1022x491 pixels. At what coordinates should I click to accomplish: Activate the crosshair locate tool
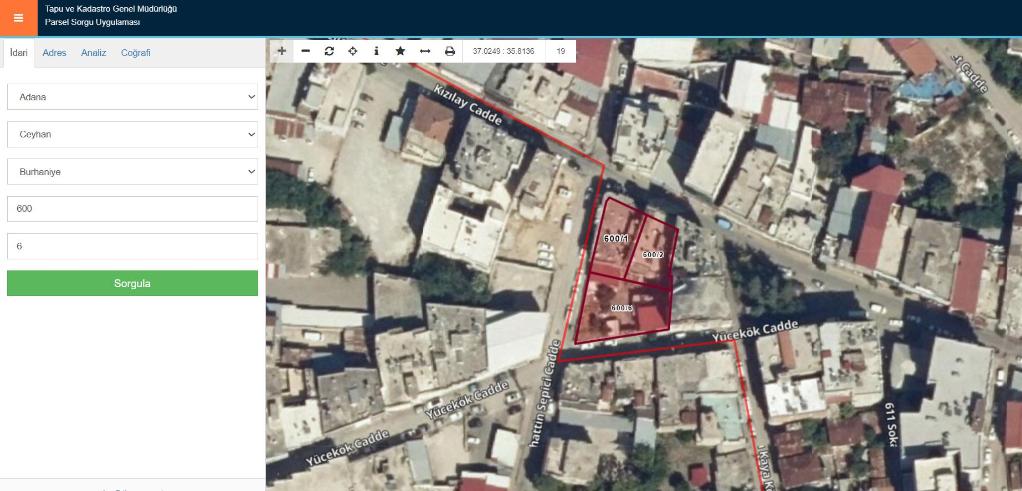[x=352, y=51]
